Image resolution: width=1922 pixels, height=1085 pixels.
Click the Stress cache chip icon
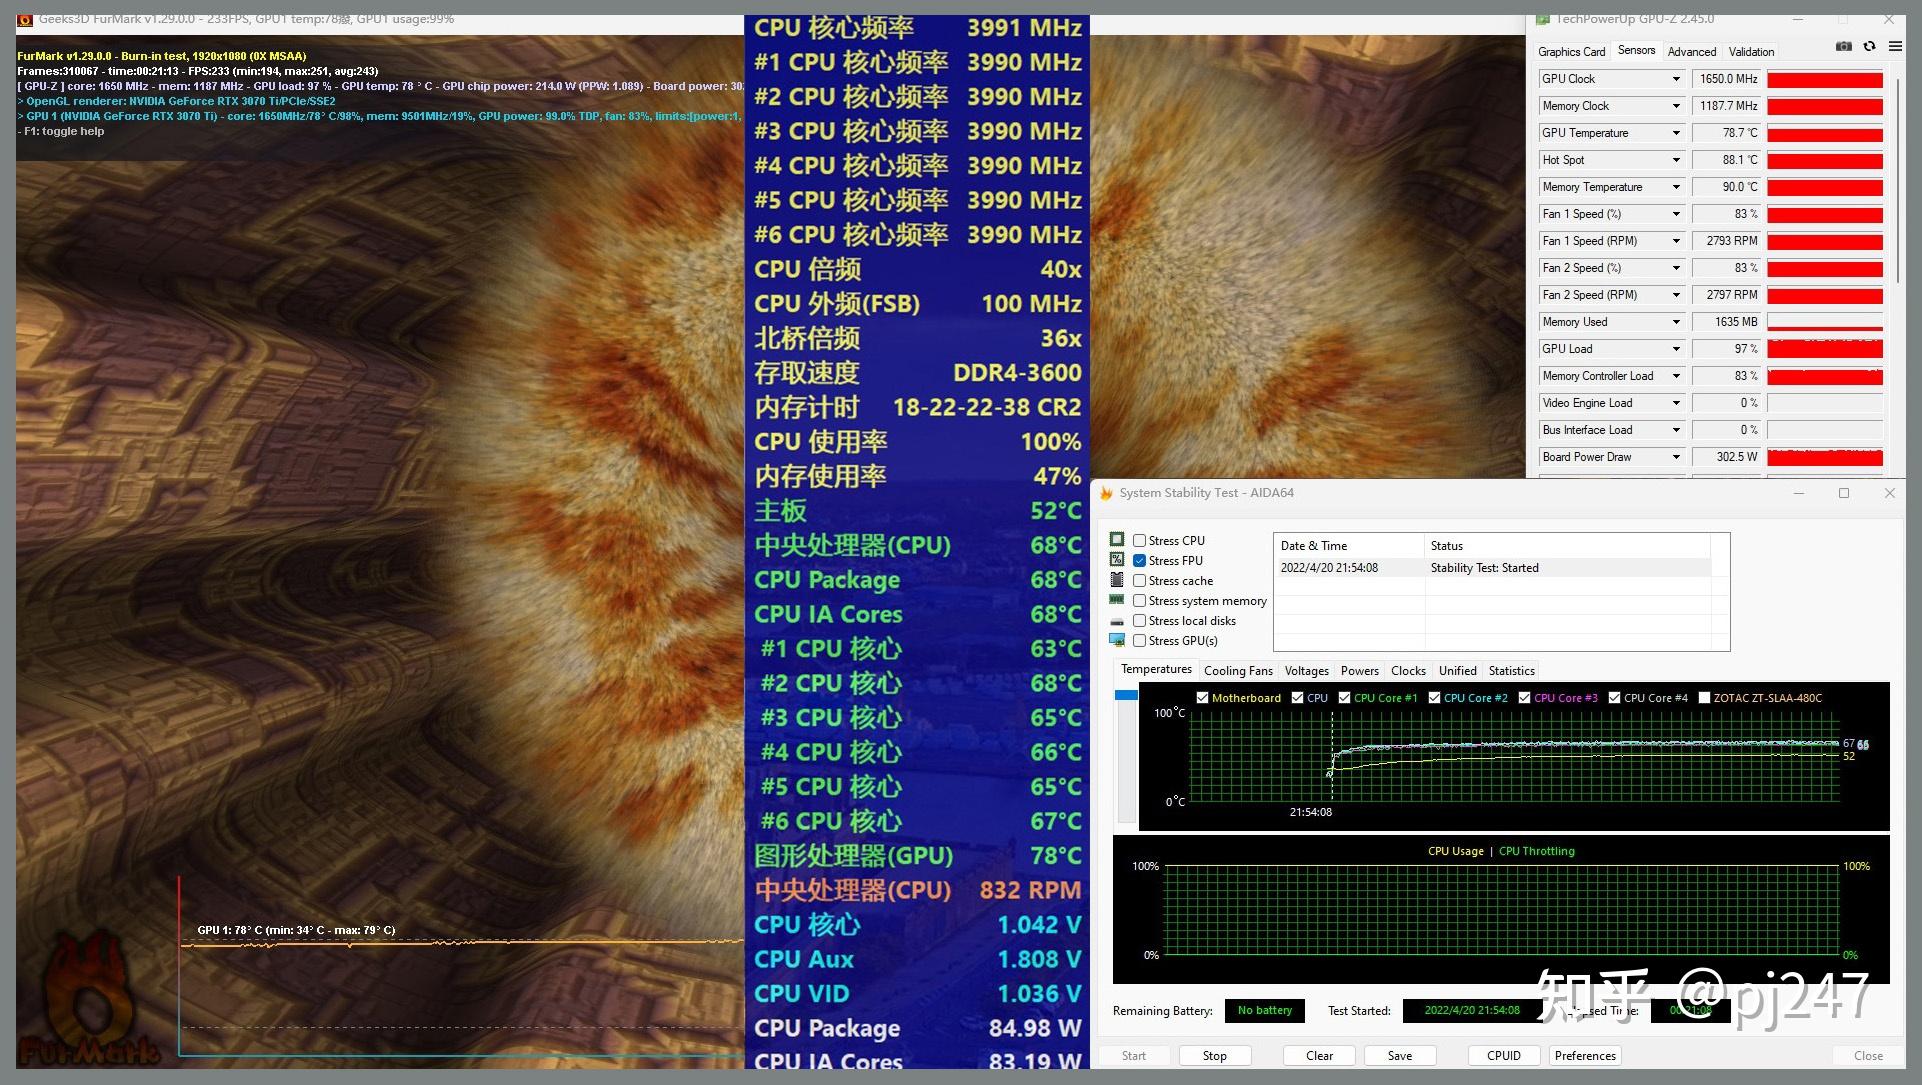pyautogui.click(x=1117, y=580)
